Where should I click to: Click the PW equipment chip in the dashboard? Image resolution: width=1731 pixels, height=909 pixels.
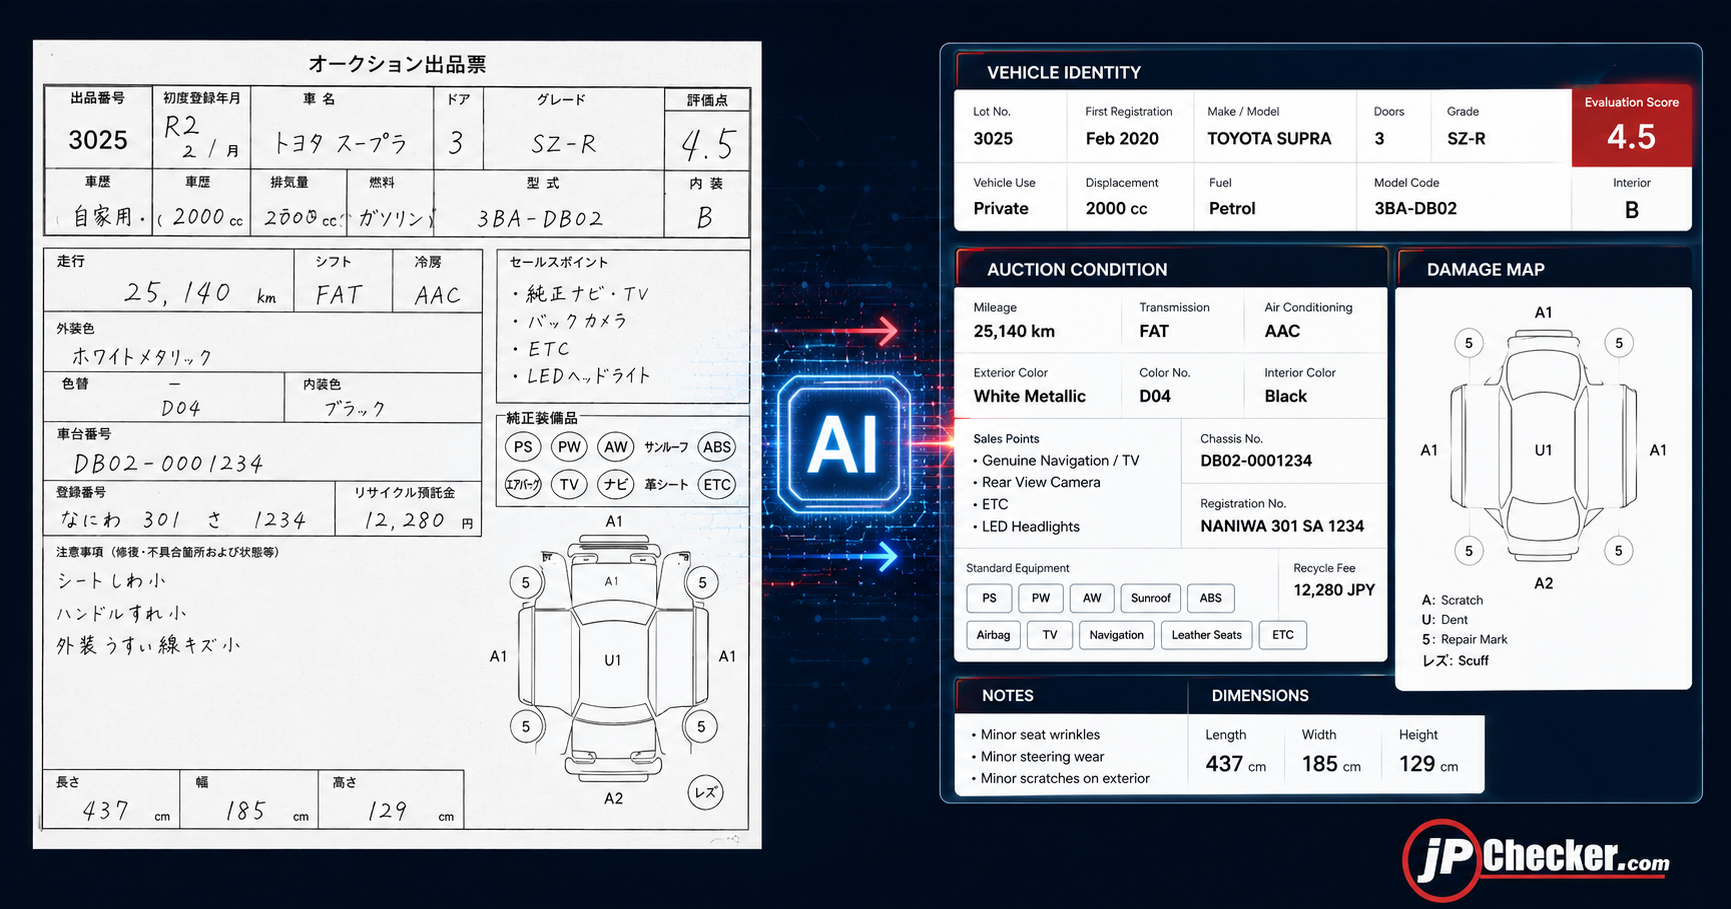pyautogui.click(x=1041, y=598)
